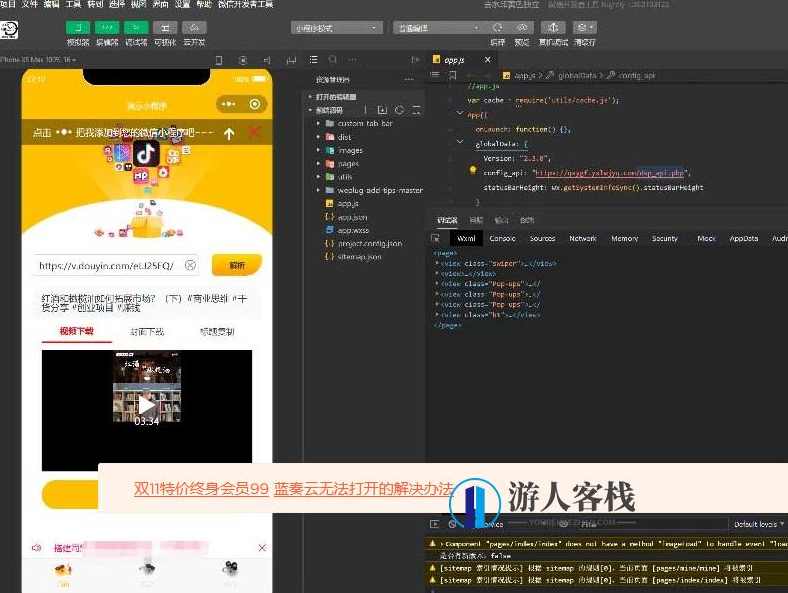Switch to the Network debugger tab
This screenshot has height=593, width=788.
[x=582, y=238]
